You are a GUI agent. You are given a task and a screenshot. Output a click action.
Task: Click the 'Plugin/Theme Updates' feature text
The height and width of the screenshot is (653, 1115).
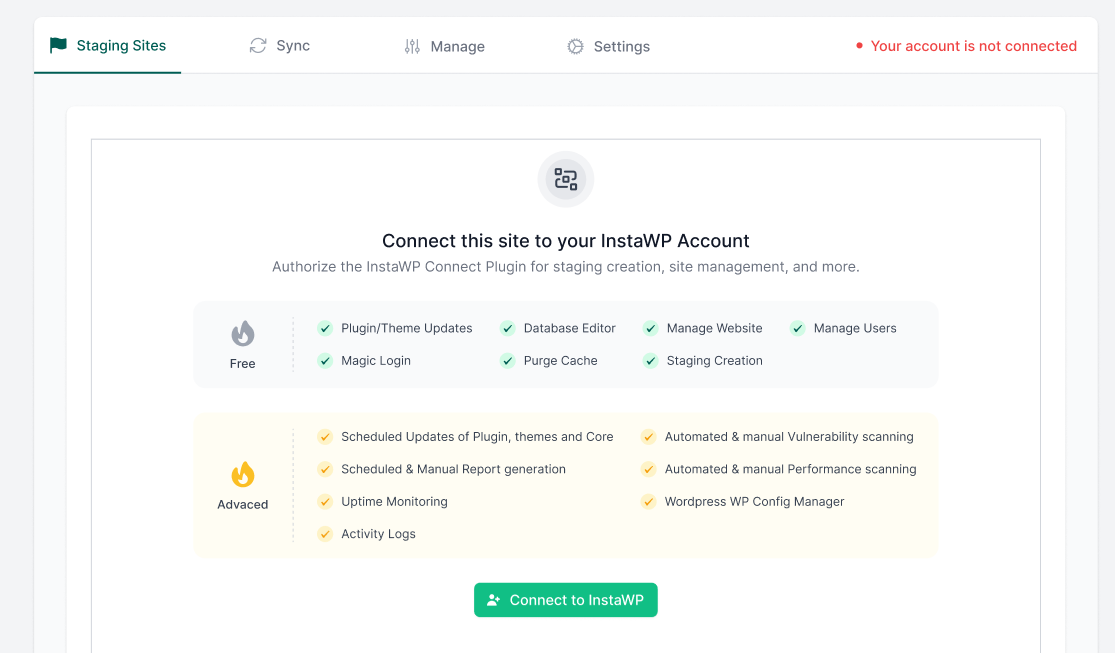tap(407, 328)
